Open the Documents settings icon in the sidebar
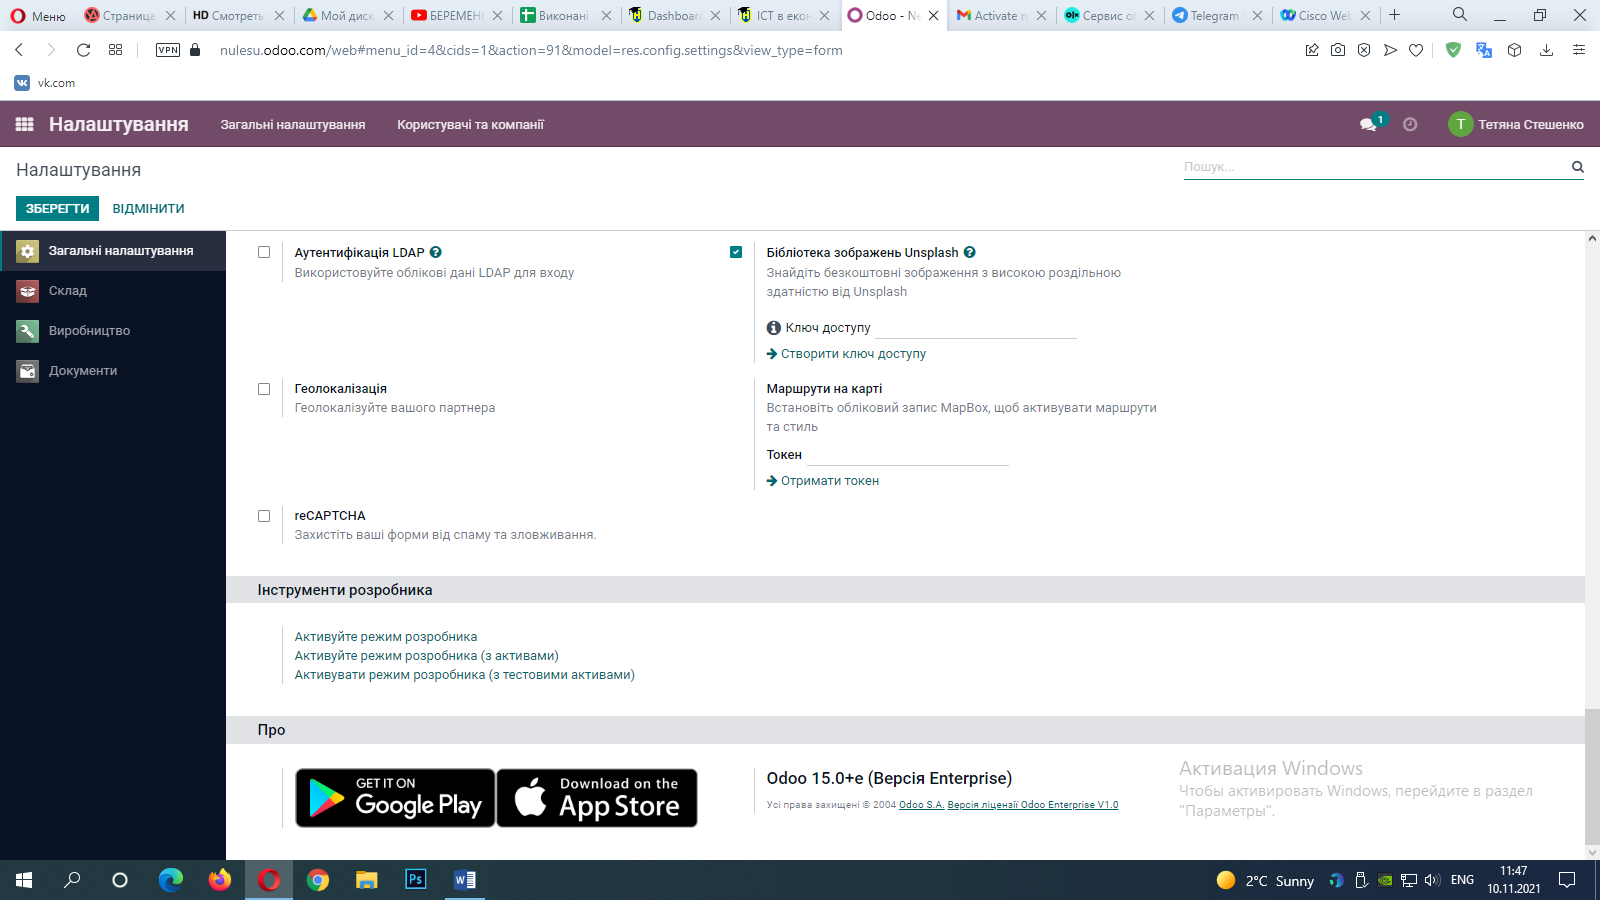This screenshot has height=900, width=1600. coord(28,371)
